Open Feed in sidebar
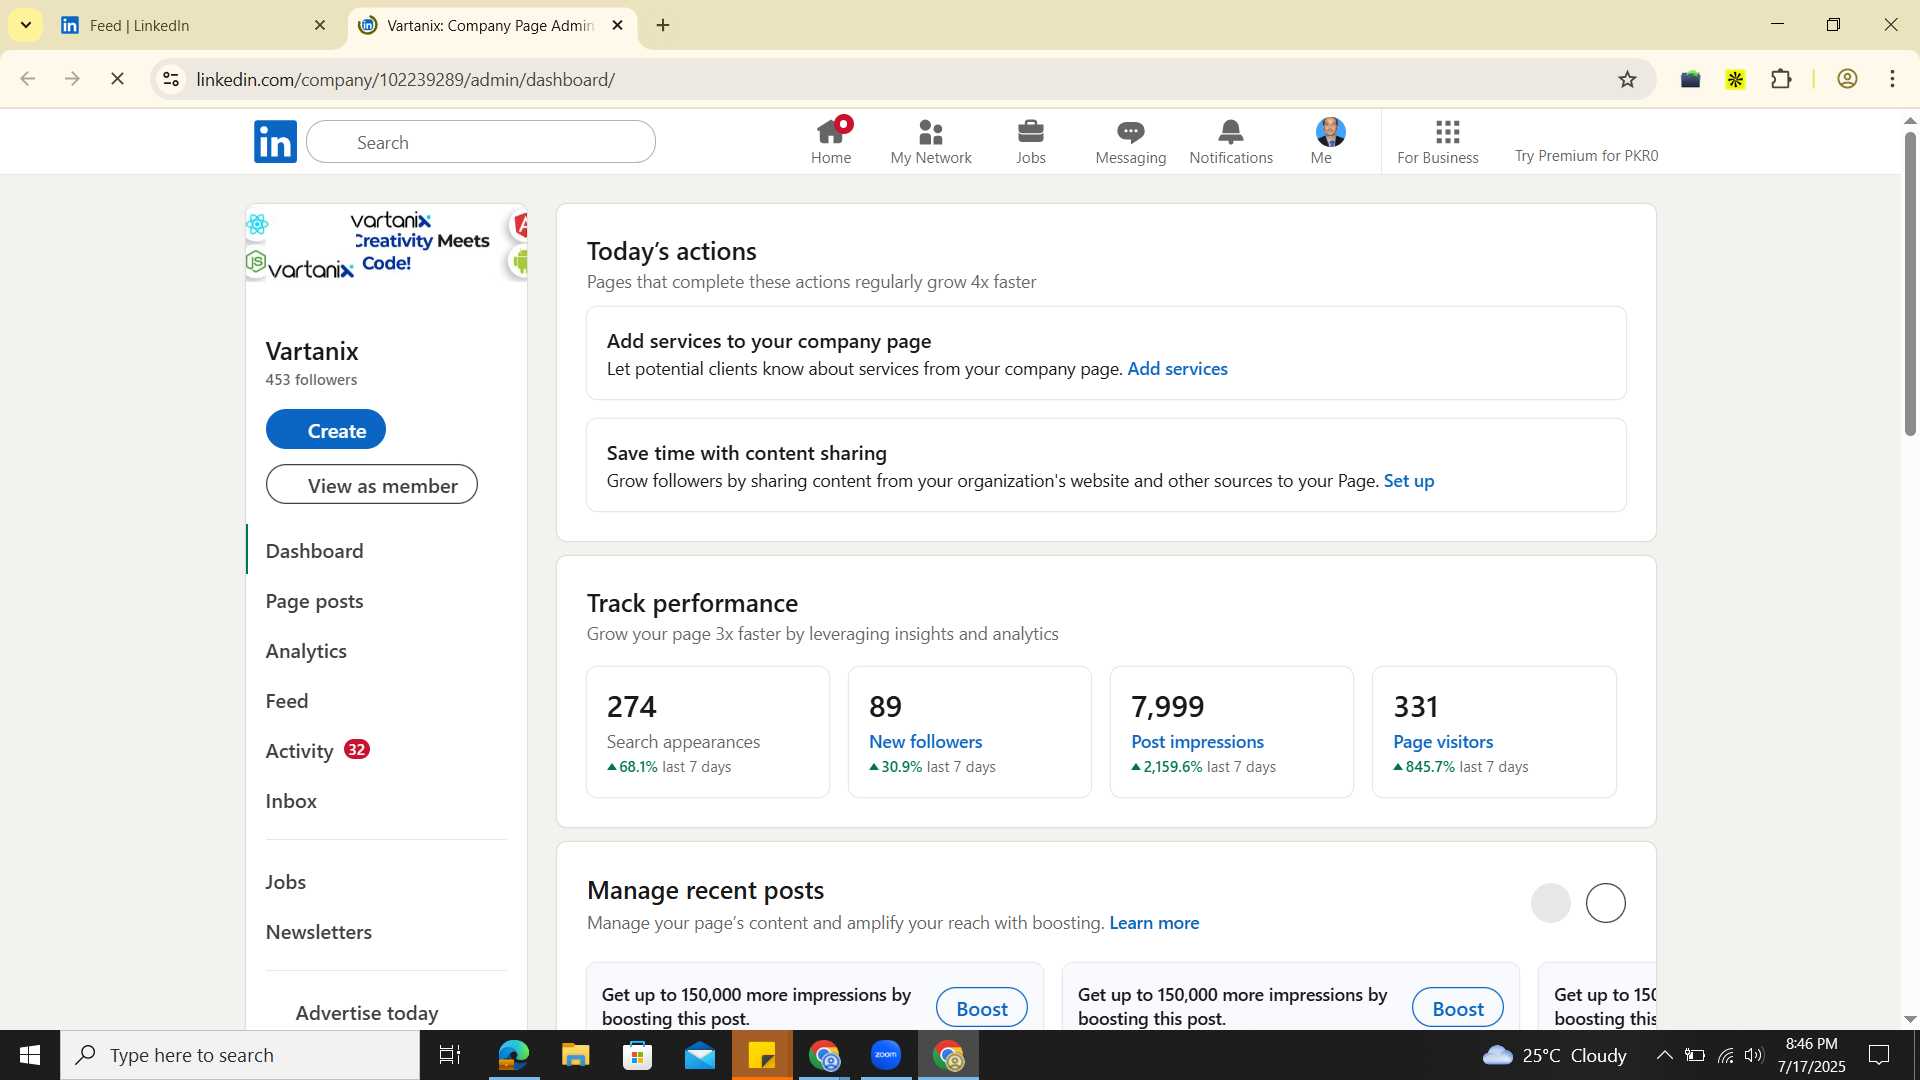Screen dimensions: 1920x1080 pyautogui.click(x=287, y=701)
